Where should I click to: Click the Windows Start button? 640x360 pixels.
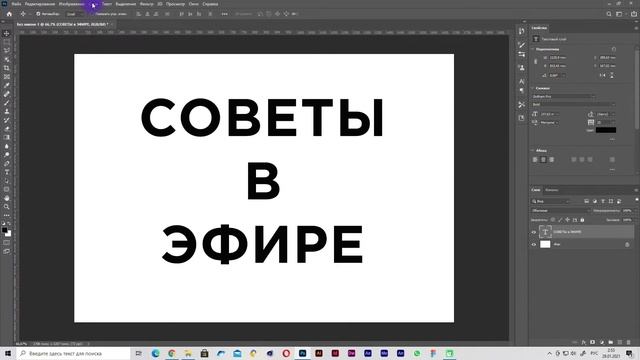[8, 353]
